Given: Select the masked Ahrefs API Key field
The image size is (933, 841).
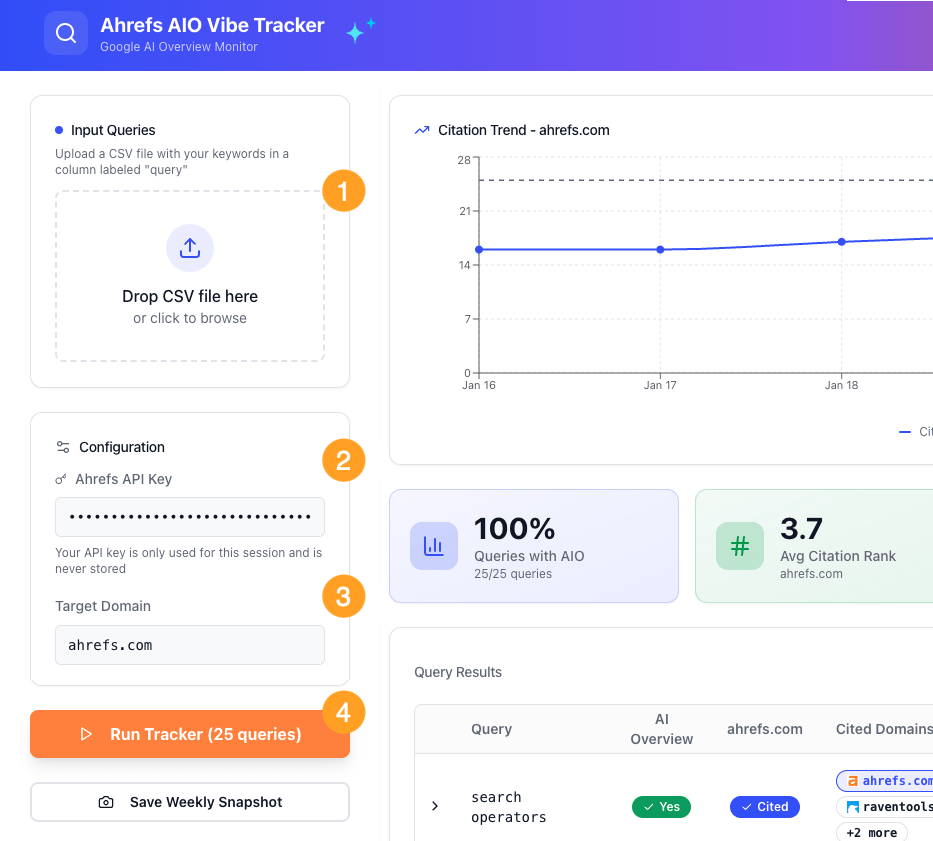Looking at the screenshot, I should (x=189, y=517).
